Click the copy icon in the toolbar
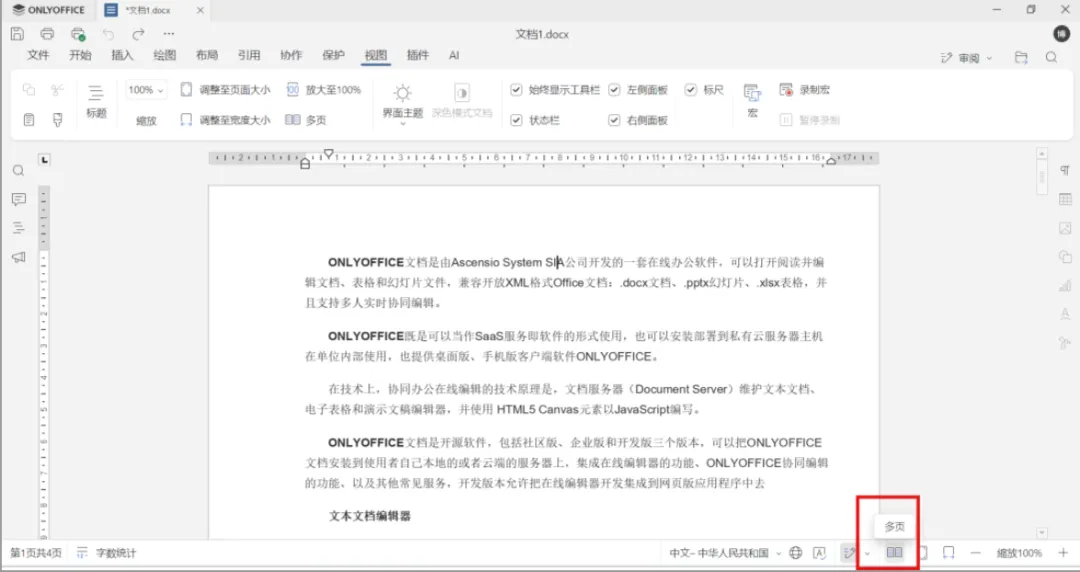The height and width of the screenshot is (572, 1080). pyautogui.click(x=29, y=90)
